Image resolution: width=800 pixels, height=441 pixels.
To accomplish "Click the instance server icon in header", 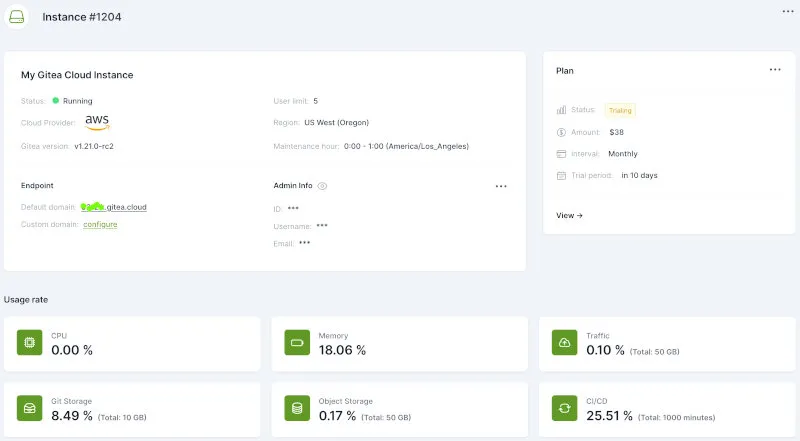I will (x=16, y=17).
